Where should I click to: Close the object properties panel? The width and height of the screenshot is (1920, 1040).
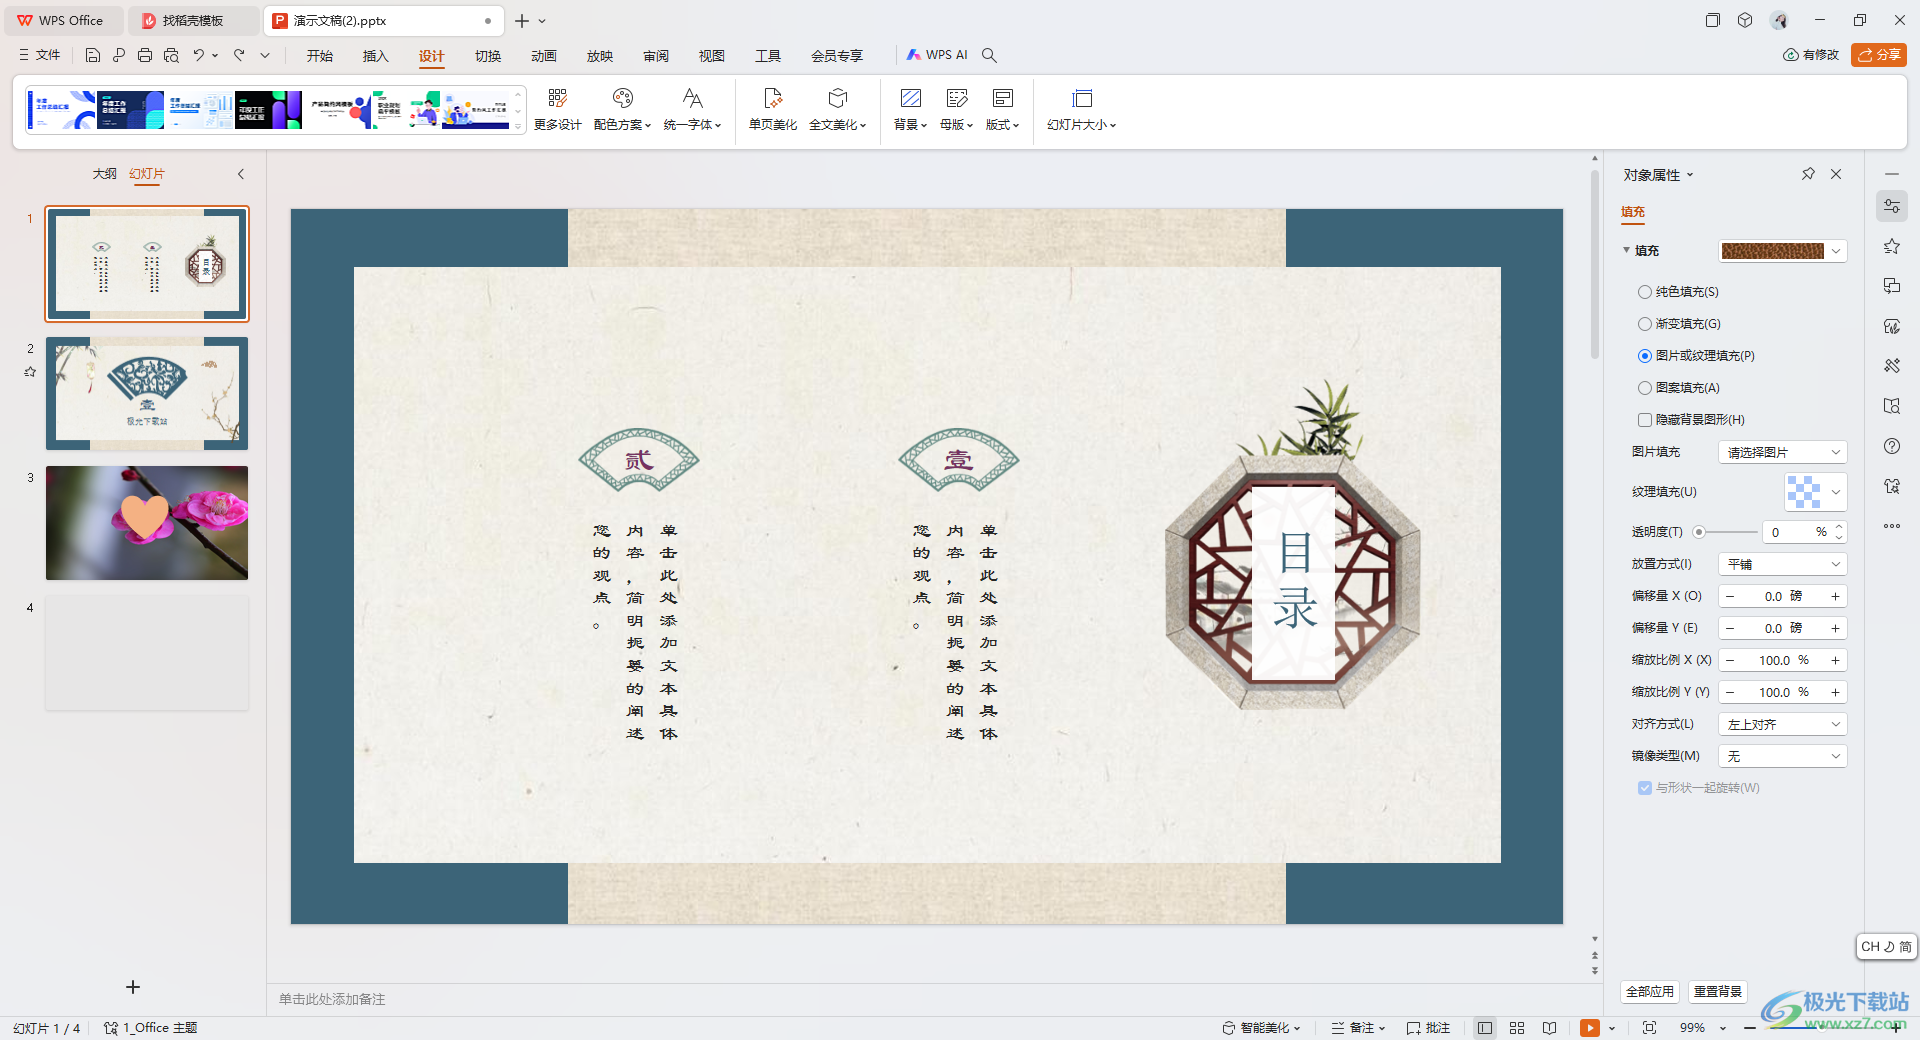1836,174
